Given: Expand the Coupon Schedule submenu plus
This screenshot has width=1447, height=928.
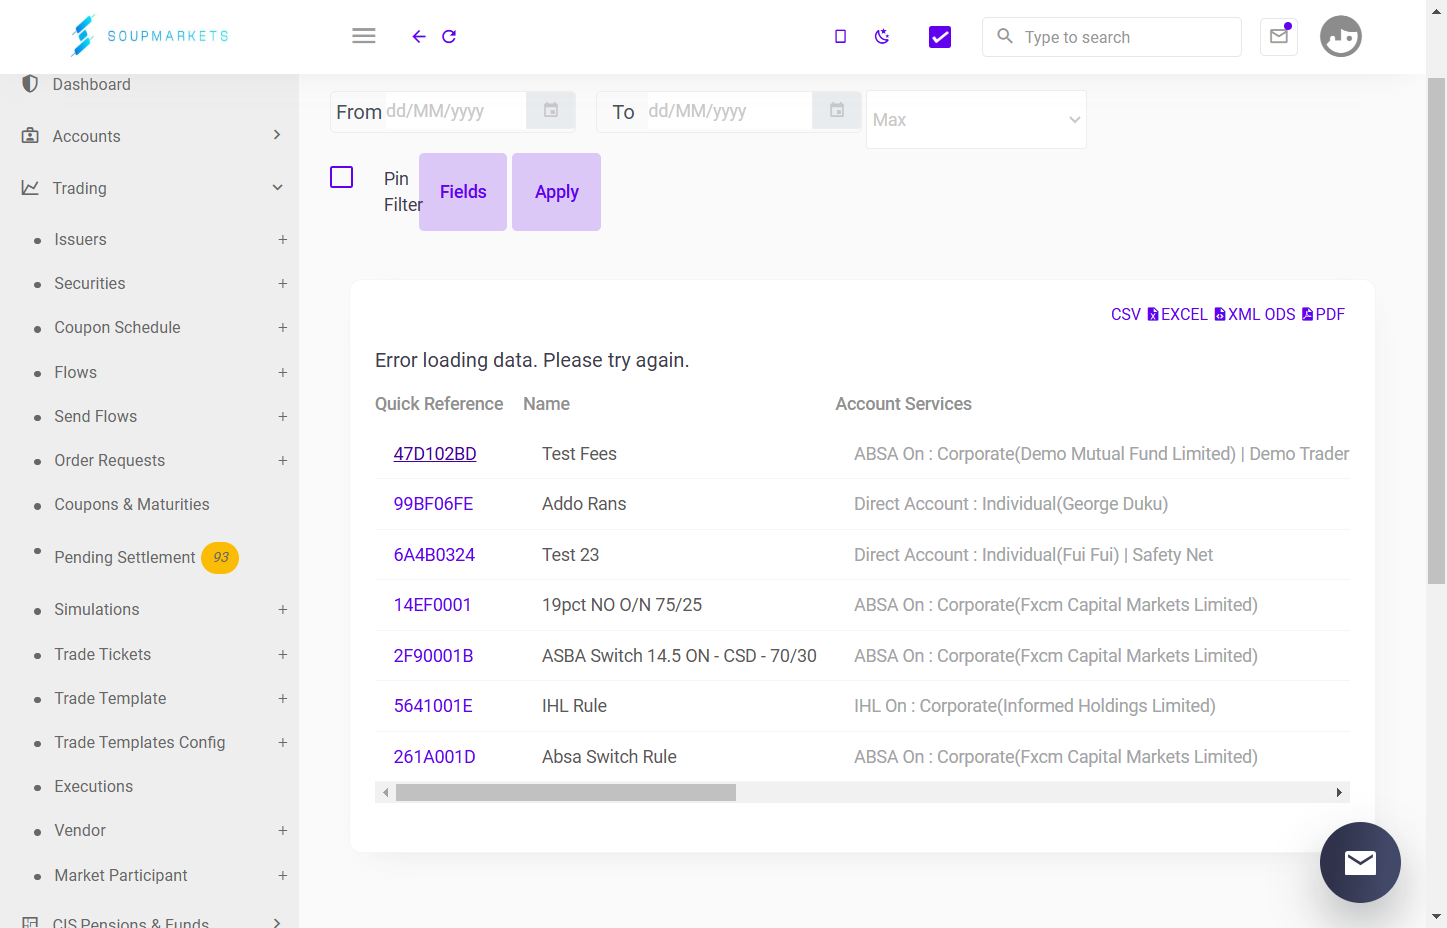Looking at the screenshot, I should point(283,328).
